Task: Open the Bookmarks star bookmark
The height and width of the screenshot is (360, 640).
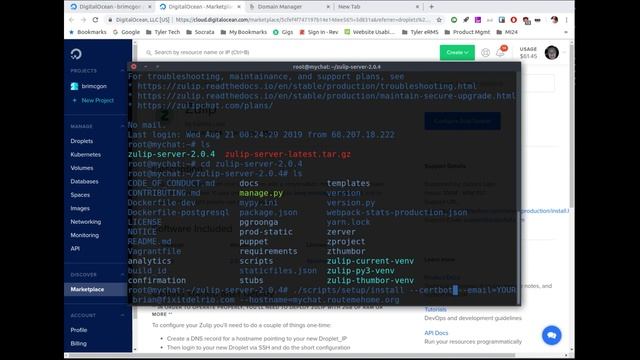Action: [88, 32]
